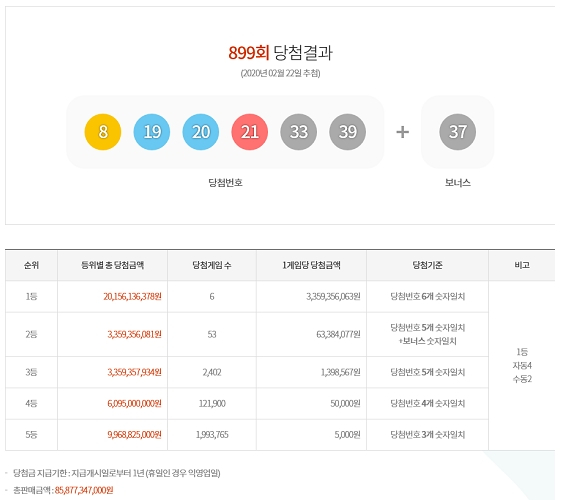Select the gray ball numbered 39
Screen dimensions: 563x500
[348, 132]
